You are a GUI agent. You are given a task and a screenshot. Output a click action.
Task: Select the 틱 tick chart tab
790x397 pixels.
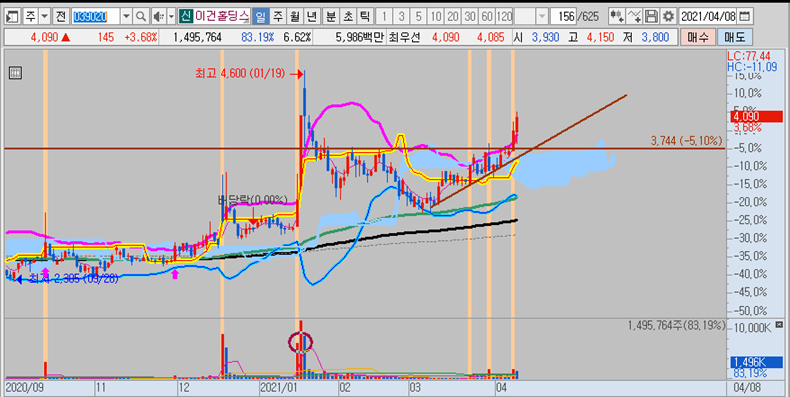tap(364, 17)
